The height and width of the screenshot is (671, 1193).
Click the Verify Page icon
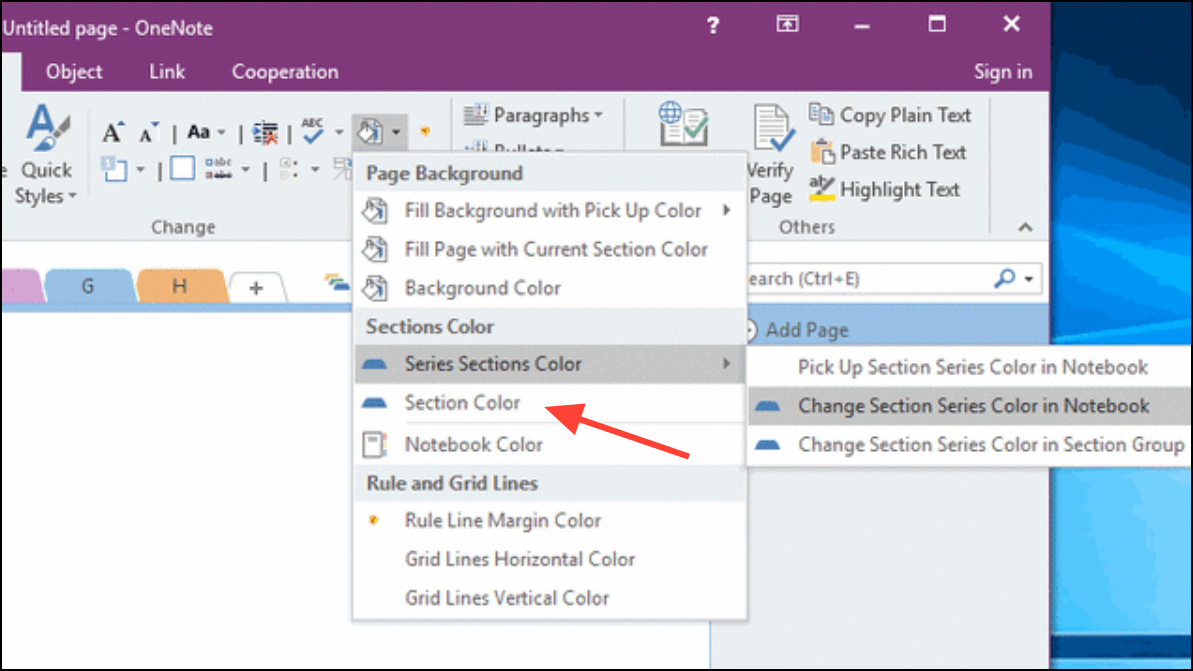click(773, 128)
